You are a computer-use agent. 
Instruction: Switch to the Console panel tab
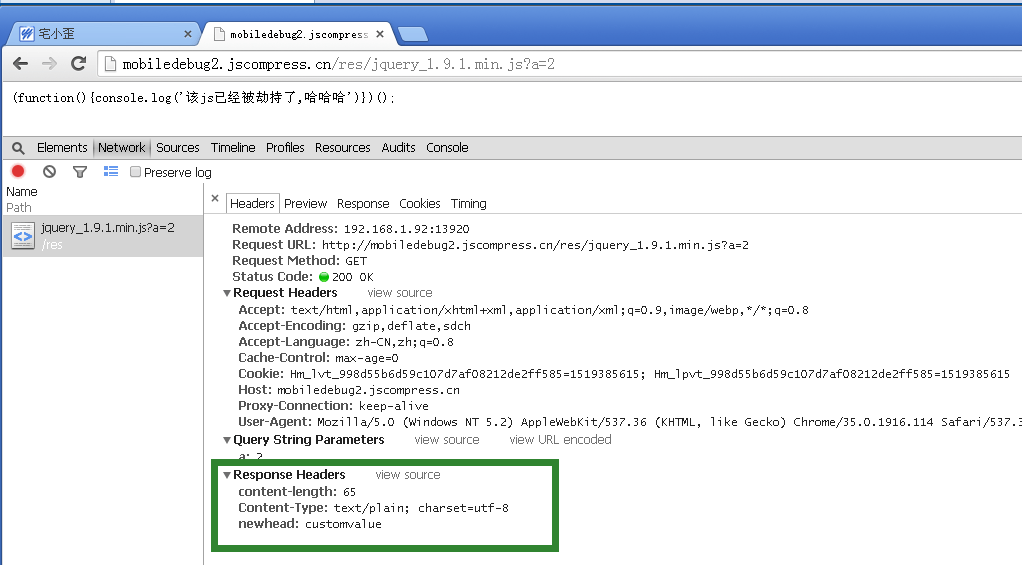[447, 148]
